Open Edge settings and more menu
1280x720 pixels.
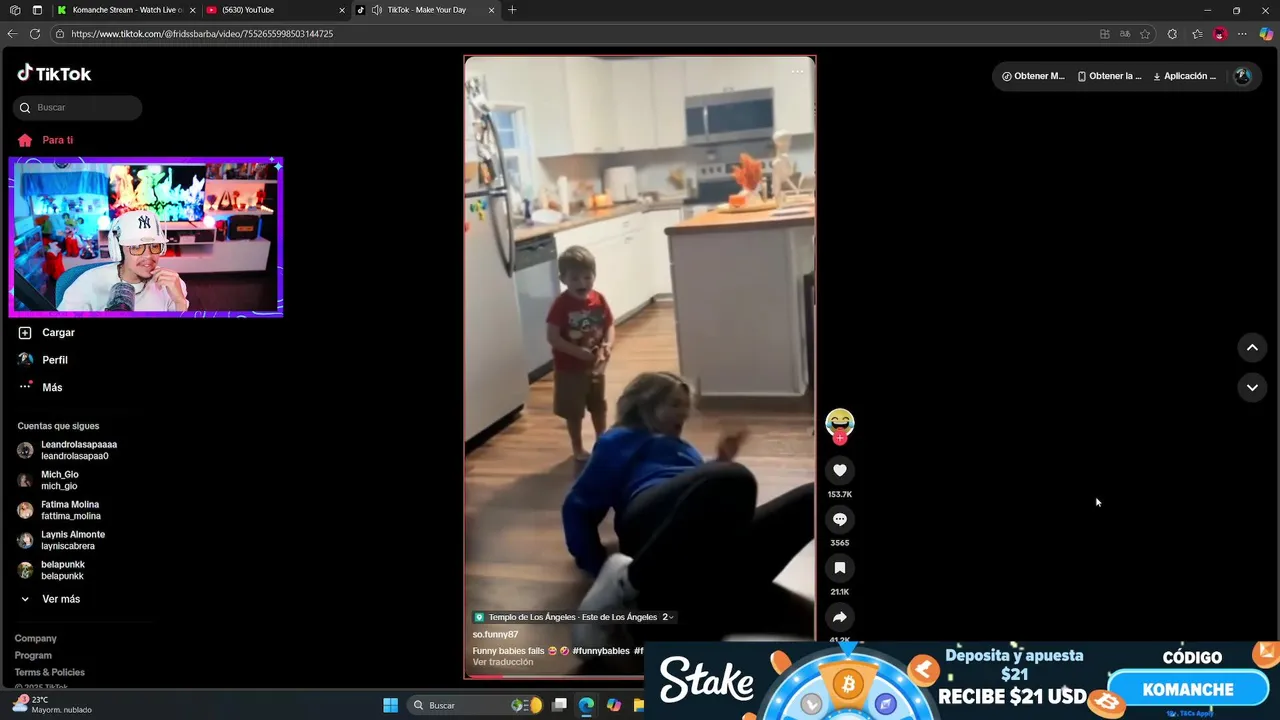click(x=1243, y=34)
